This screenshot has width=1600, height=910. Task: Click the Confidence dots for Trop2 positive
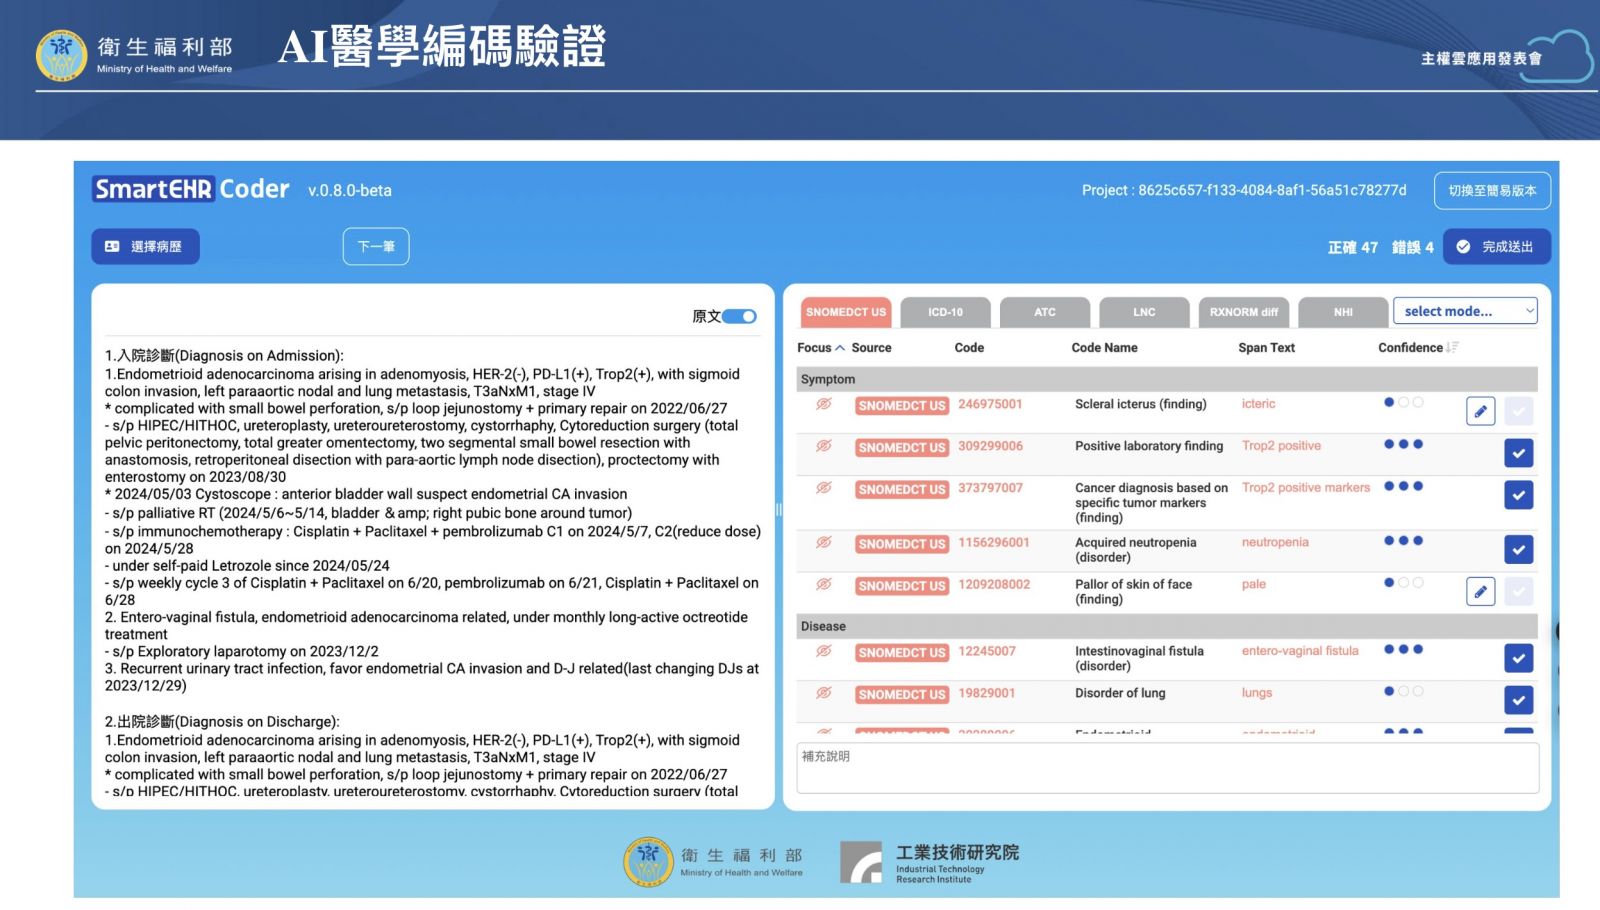[x=1403, y=445]
